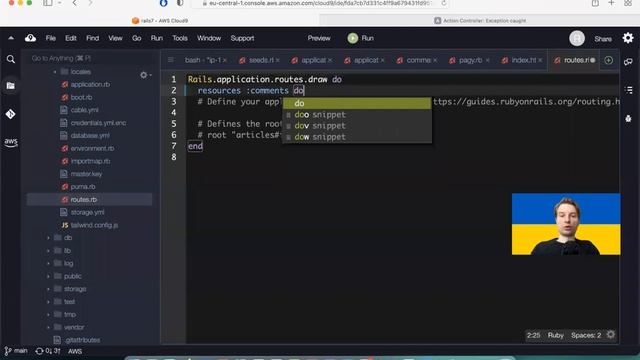The width and height of the screenshot is (640, 360).
Task: Open the Environment file tree panel icon
Action: [11, 86]
